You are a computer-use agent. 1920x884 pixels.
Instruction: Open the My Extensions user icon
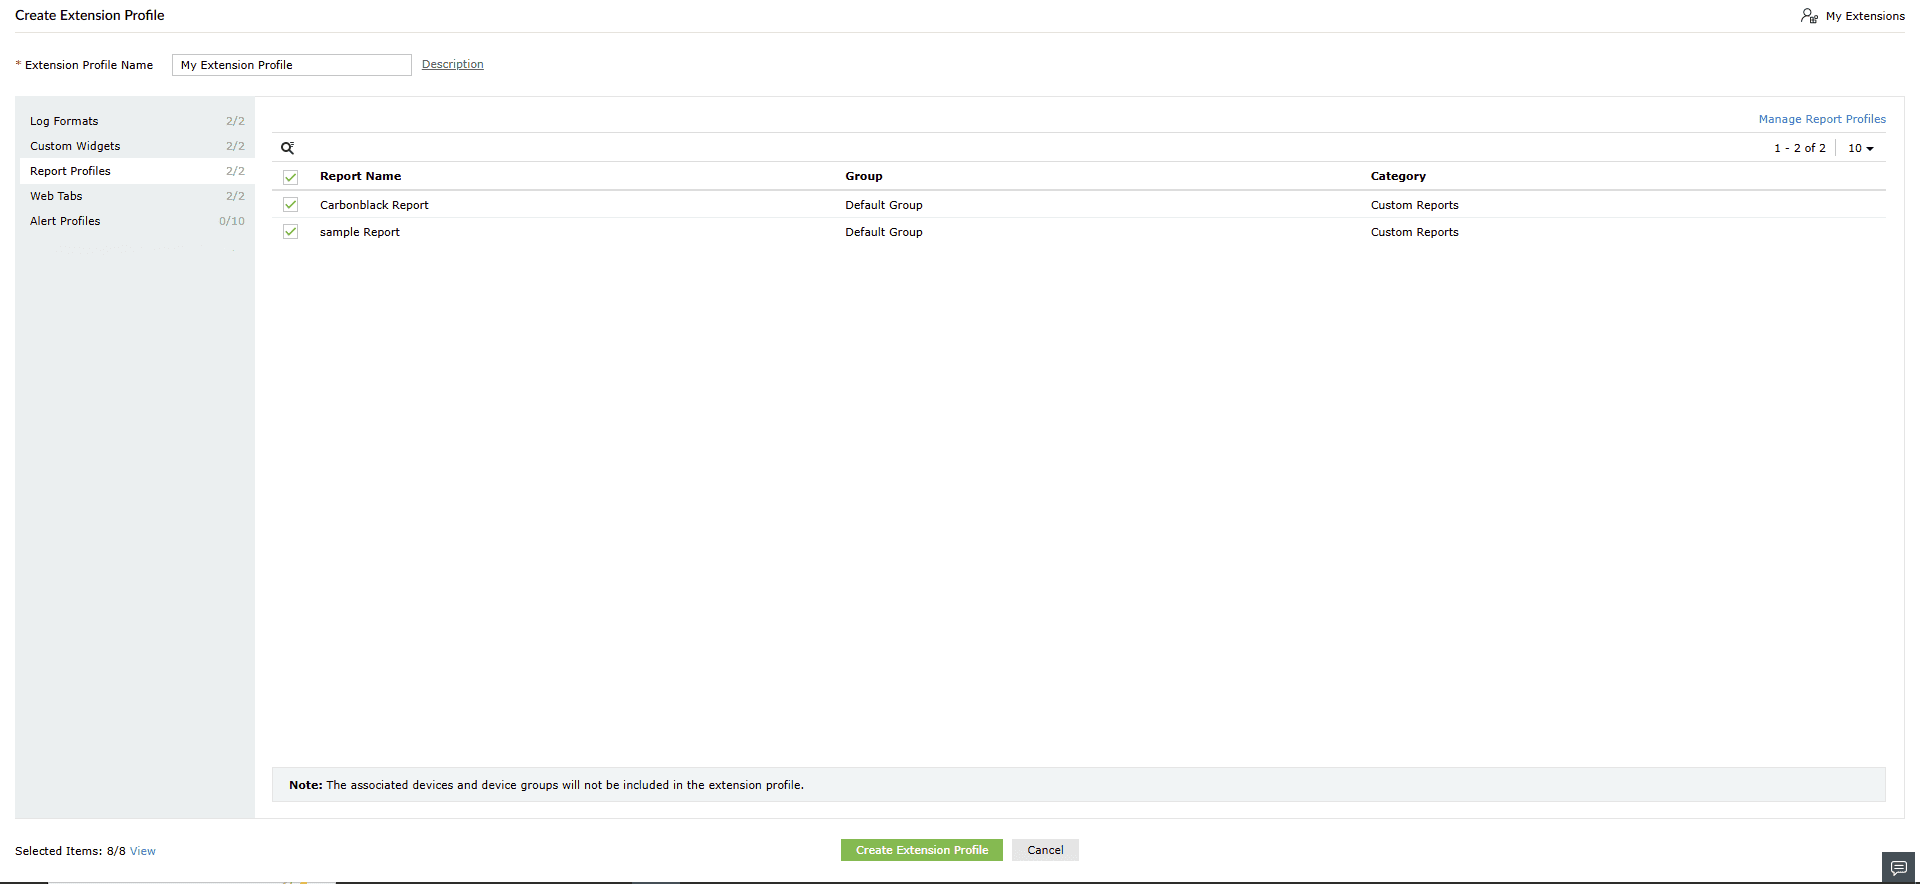click(1809, 16)
